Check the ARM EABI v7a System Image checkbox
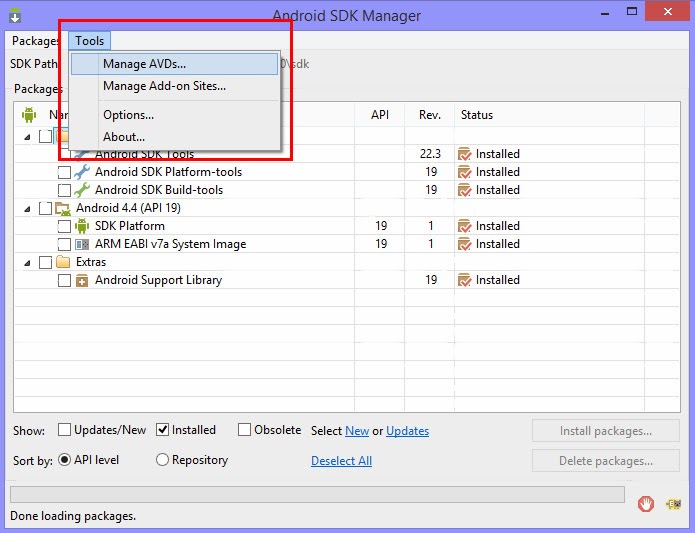The height and width of the screenshot is (533, 695). click(x=64, y=244)
